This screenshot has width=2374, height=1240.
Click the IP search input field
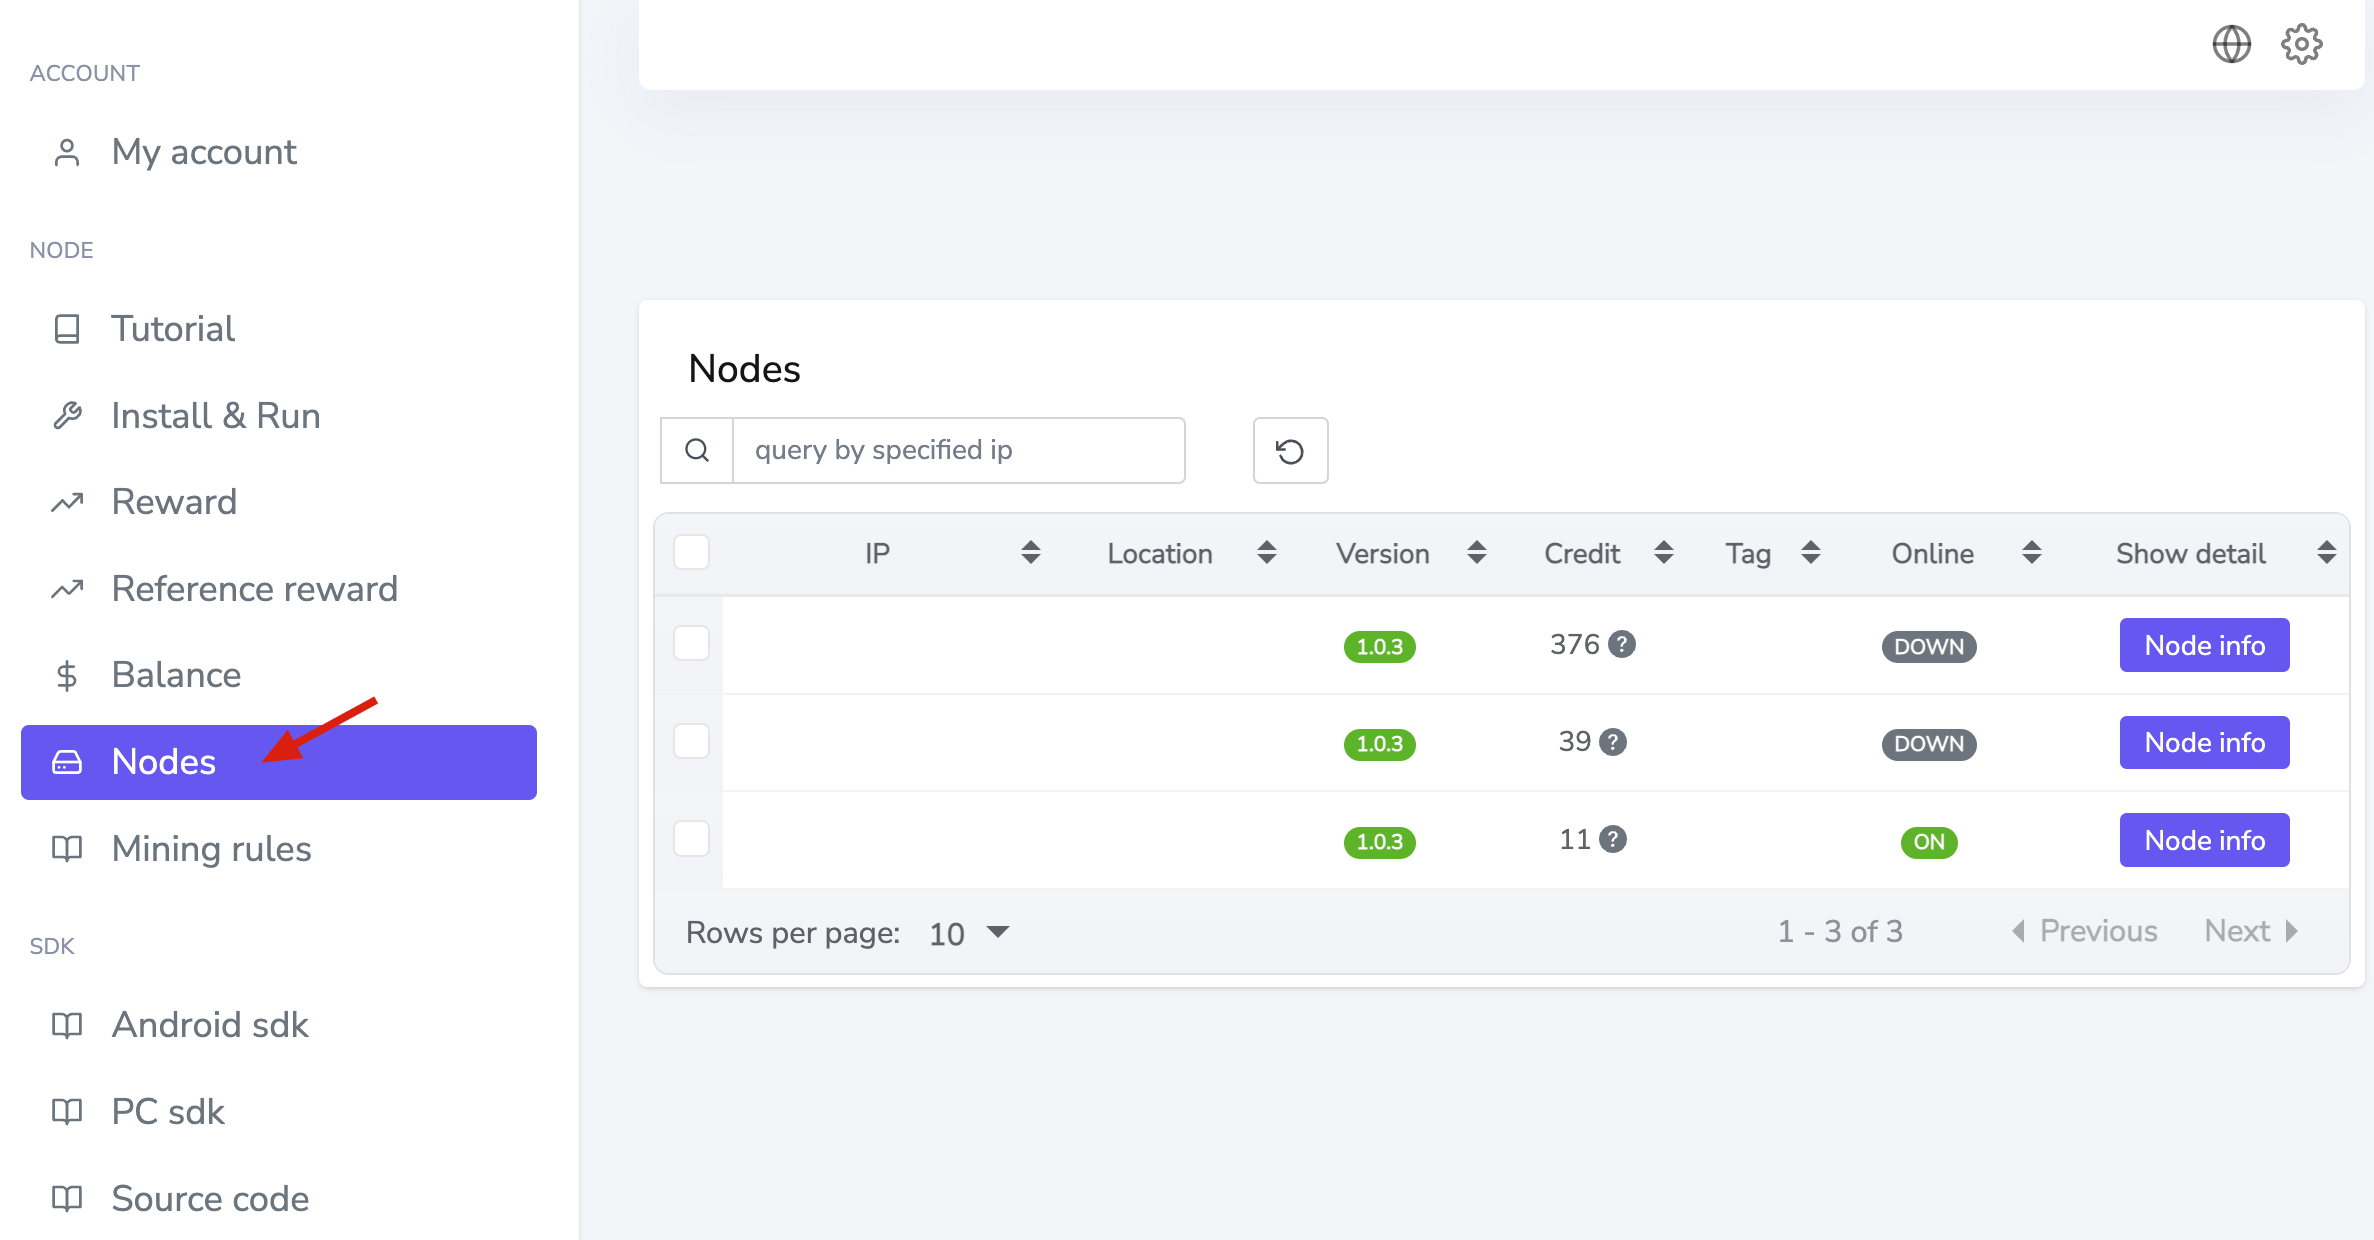[x=959, y=450]
